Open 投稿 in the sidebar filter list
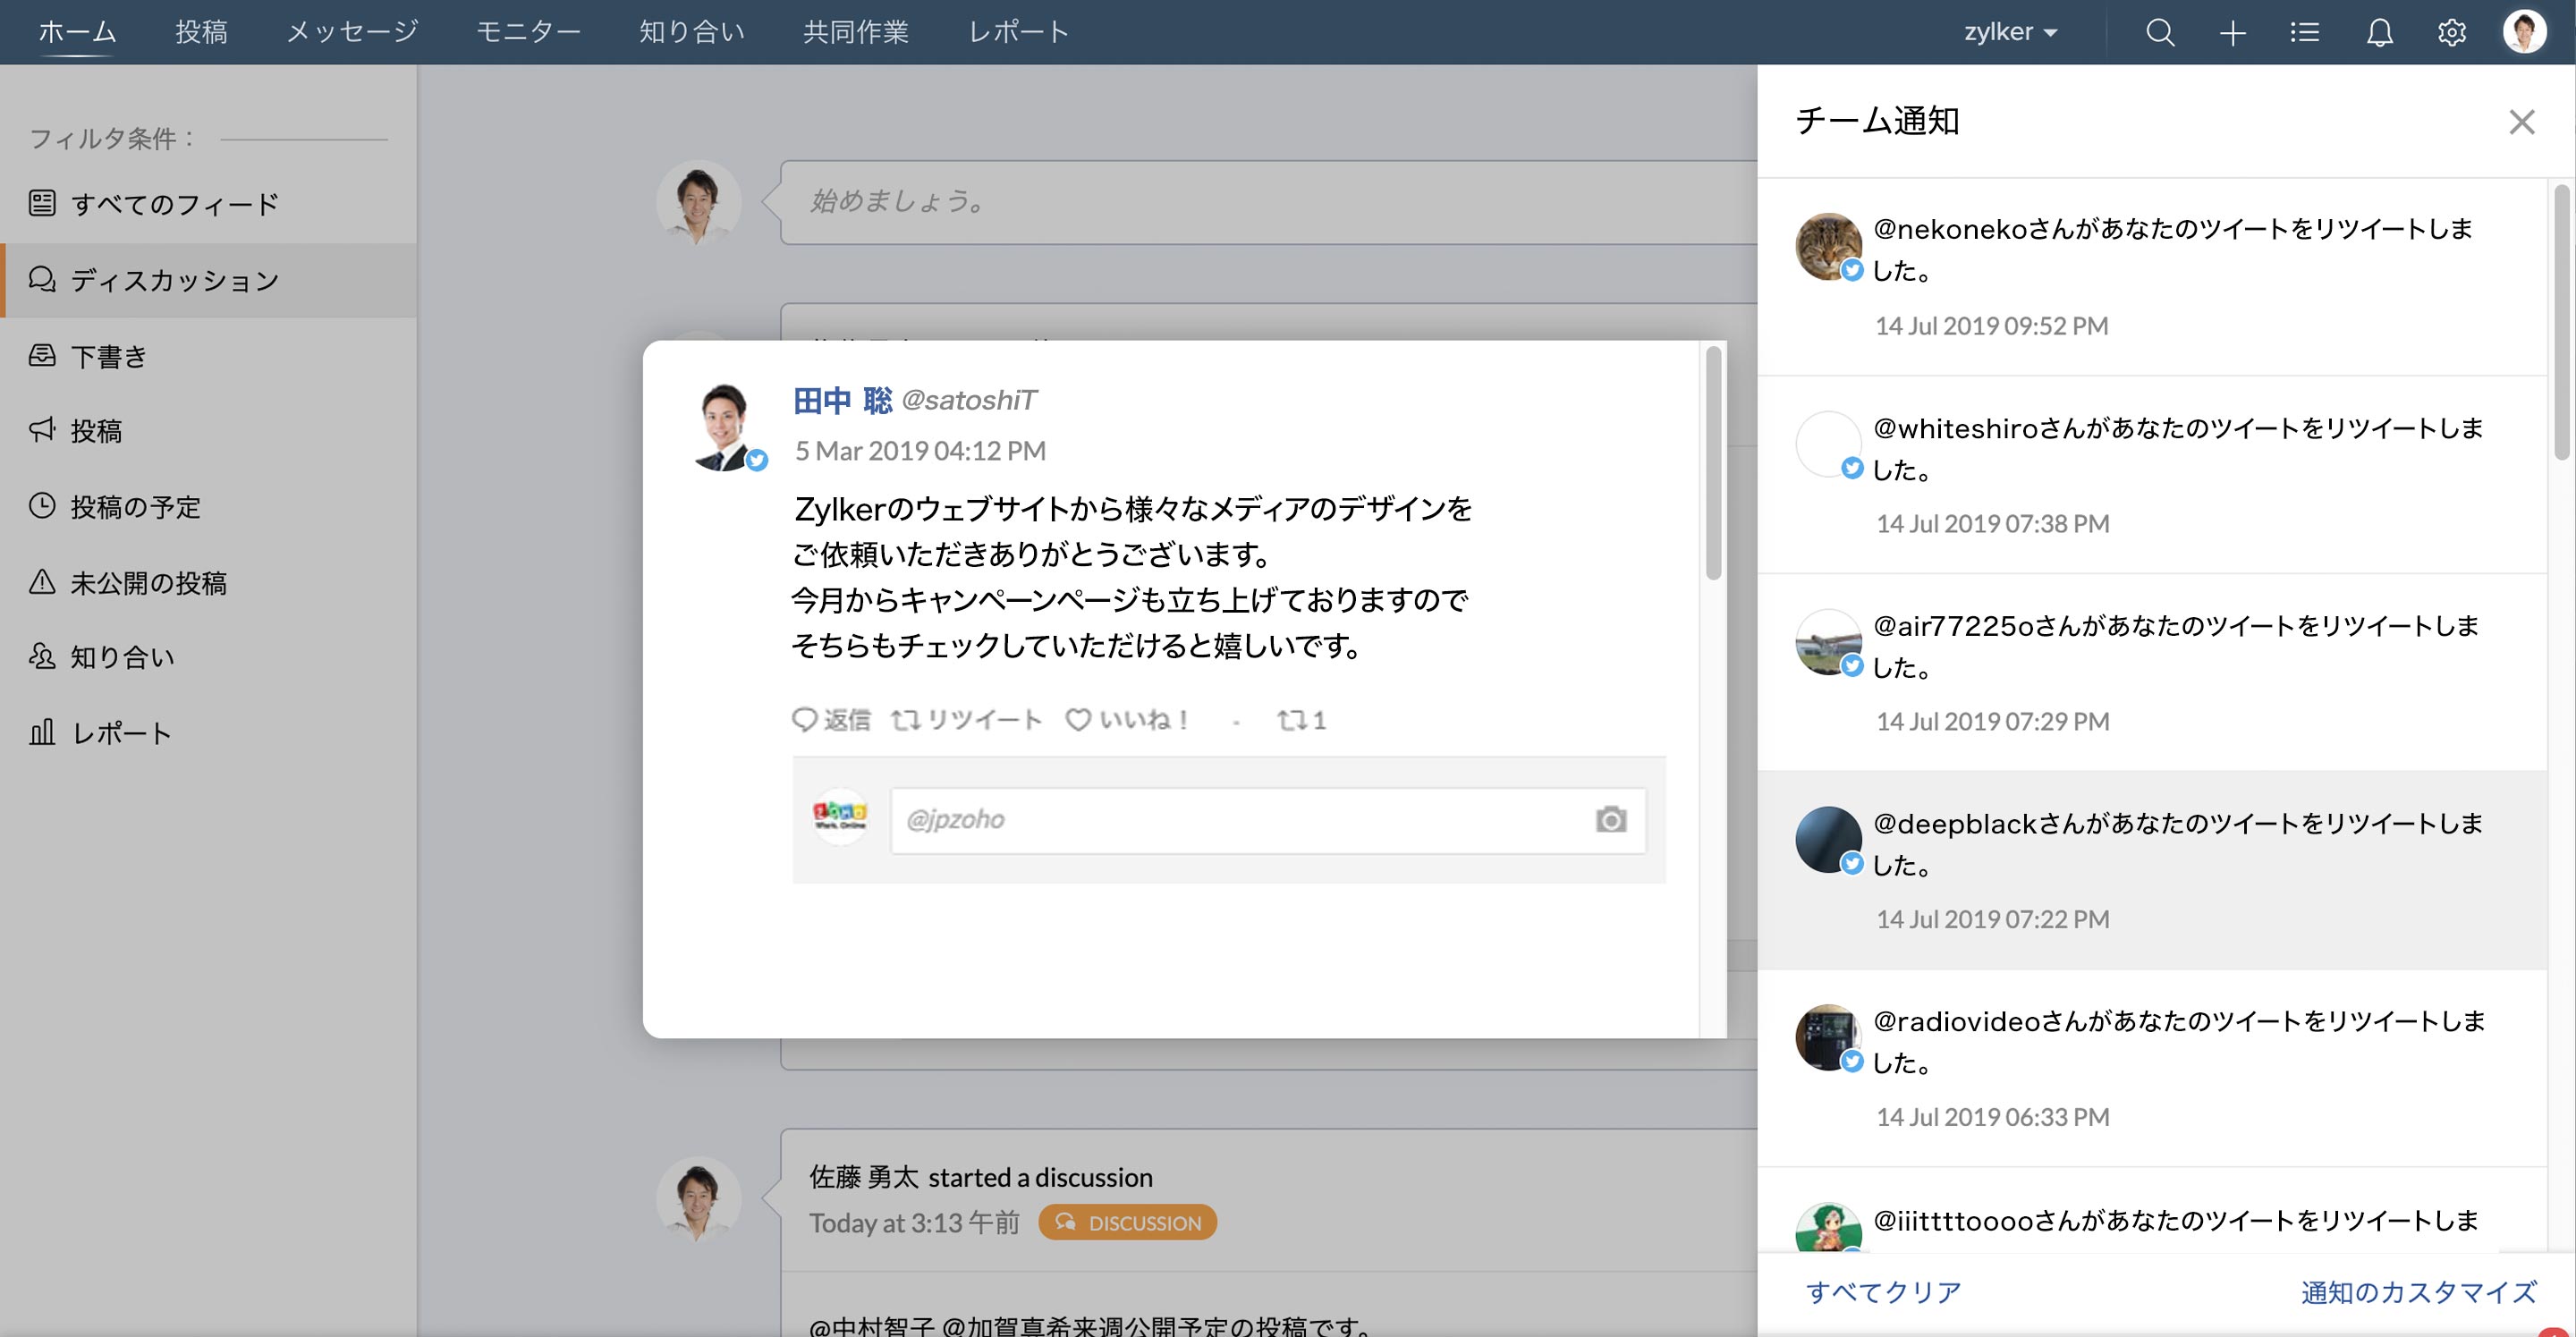The width and height of the screenshot is (2576, 1337). (208, 431)
